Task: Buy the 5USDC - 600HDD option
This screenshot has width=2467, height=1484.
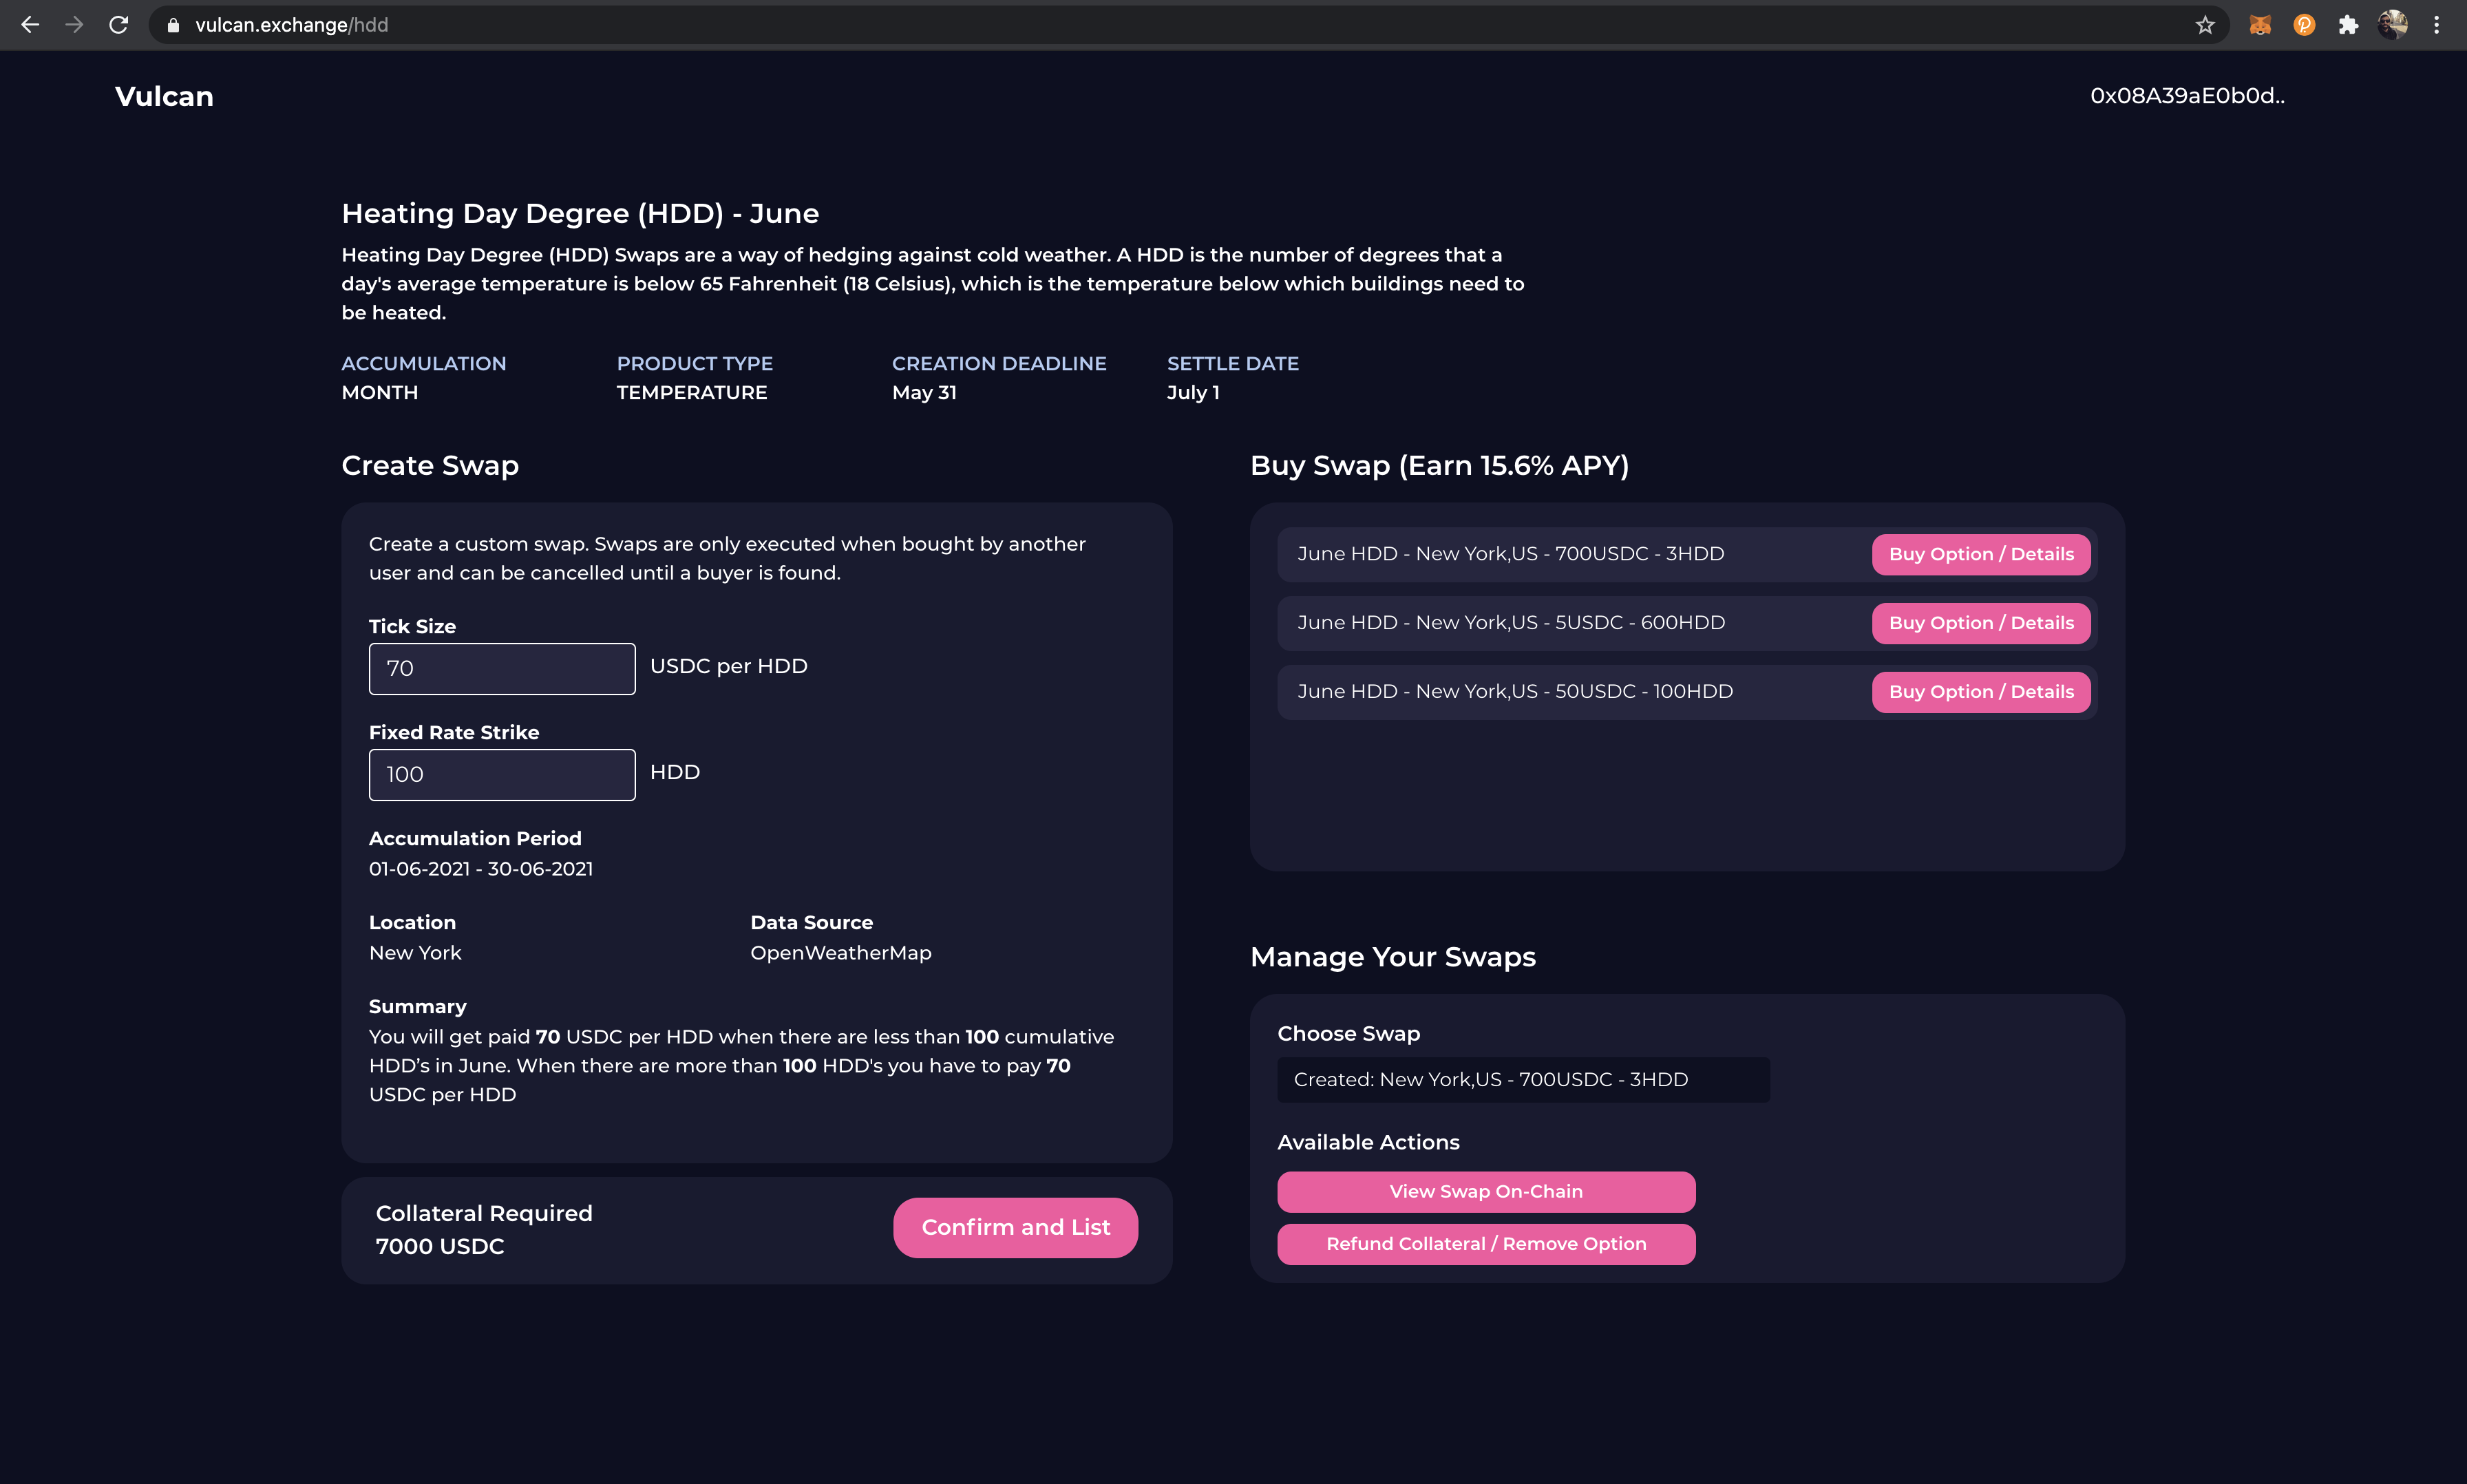Action: coord(1980,623)
